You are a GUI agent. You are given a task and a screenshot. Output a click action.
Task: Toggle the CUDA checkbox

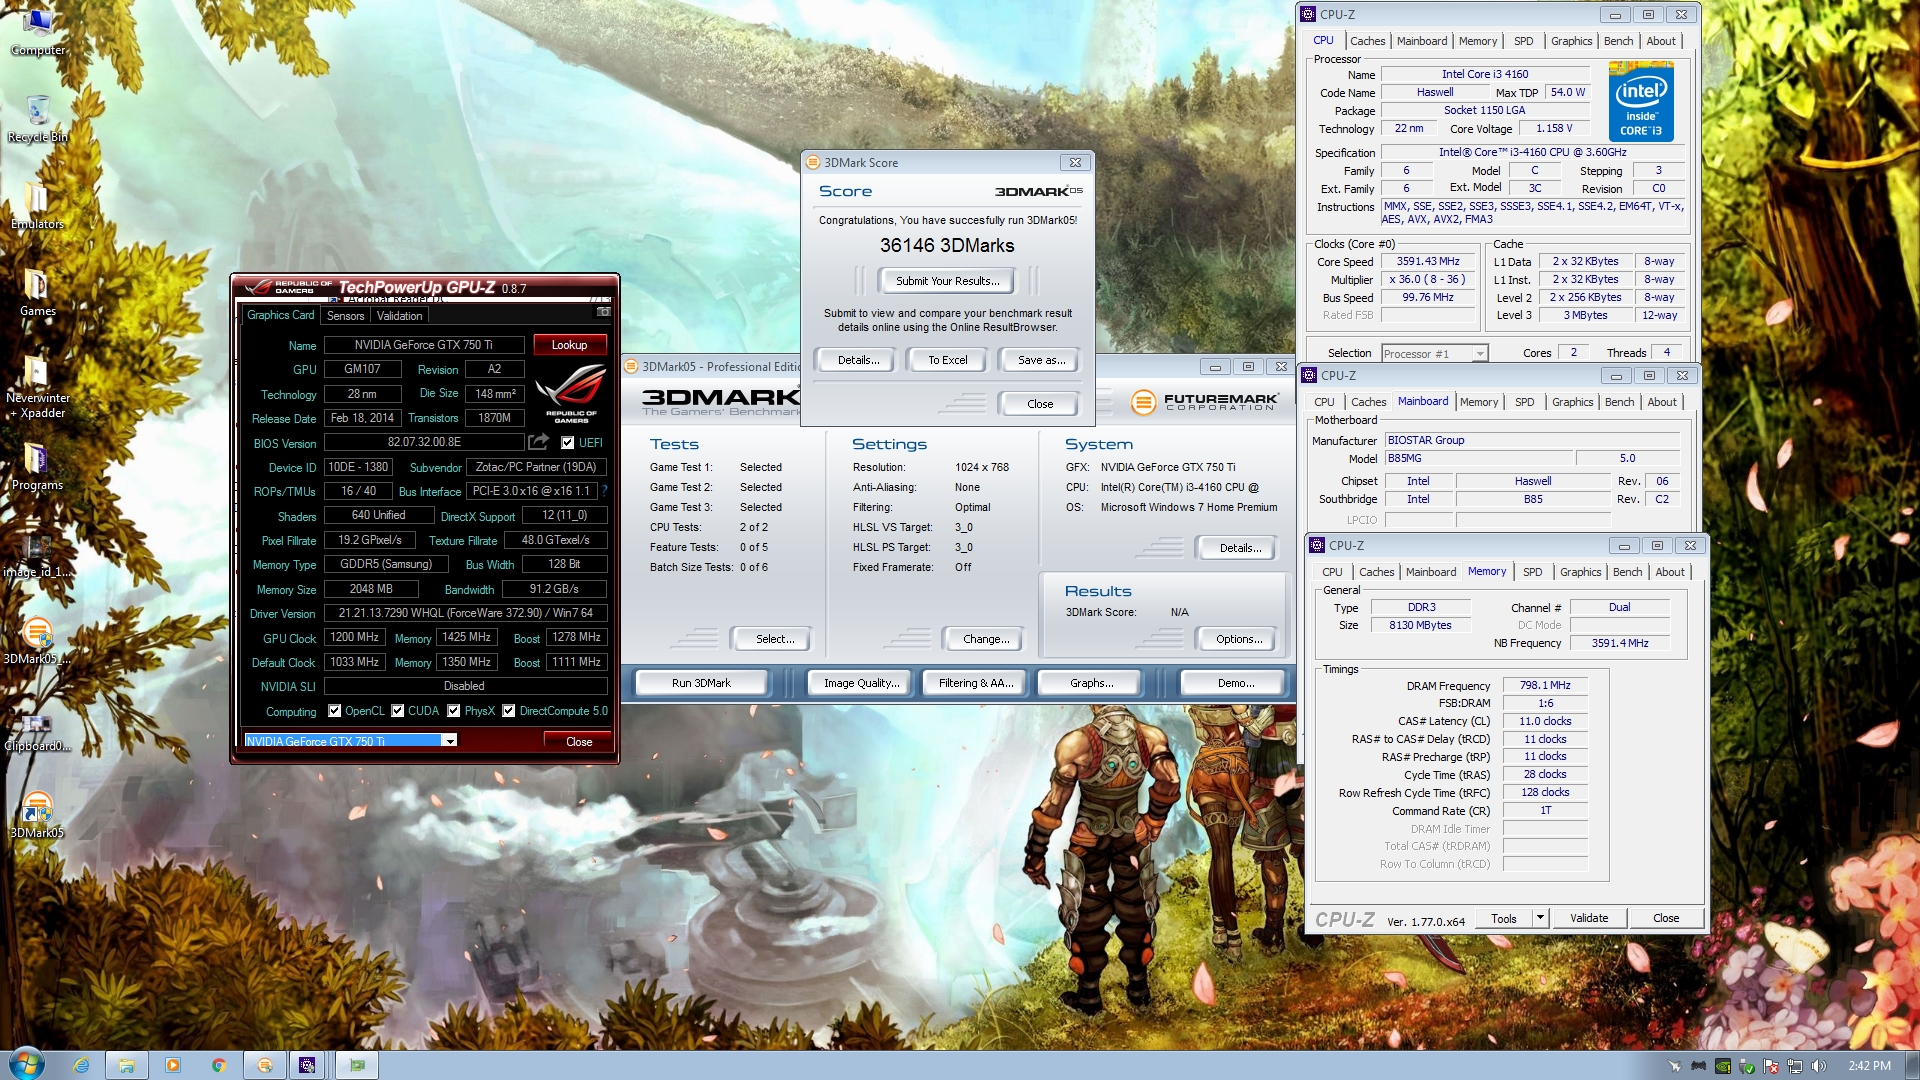398,710
